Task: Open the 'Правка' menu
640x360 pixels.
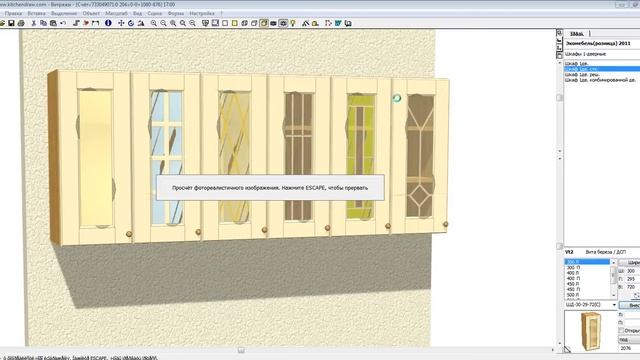Action: coord(13,13)
